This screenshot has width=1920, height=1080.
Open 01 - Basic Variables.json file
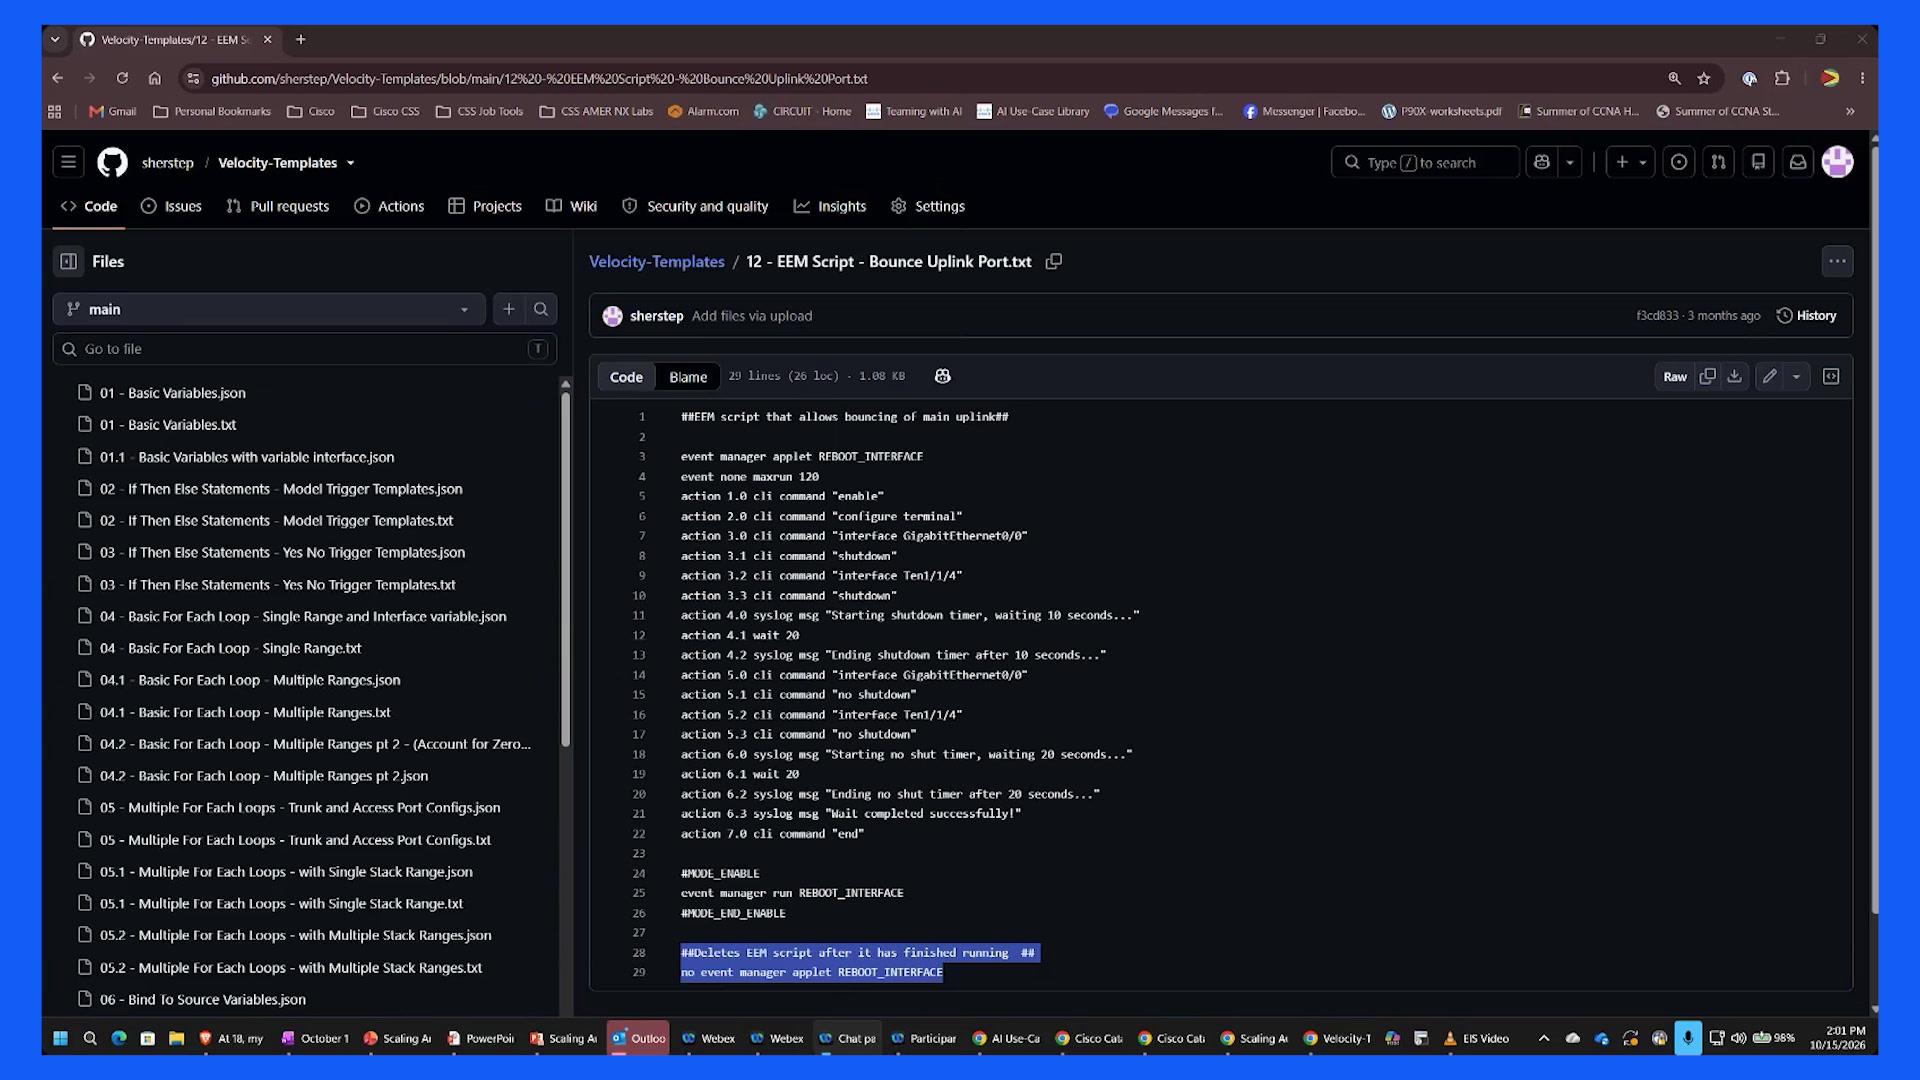(172, 393)
